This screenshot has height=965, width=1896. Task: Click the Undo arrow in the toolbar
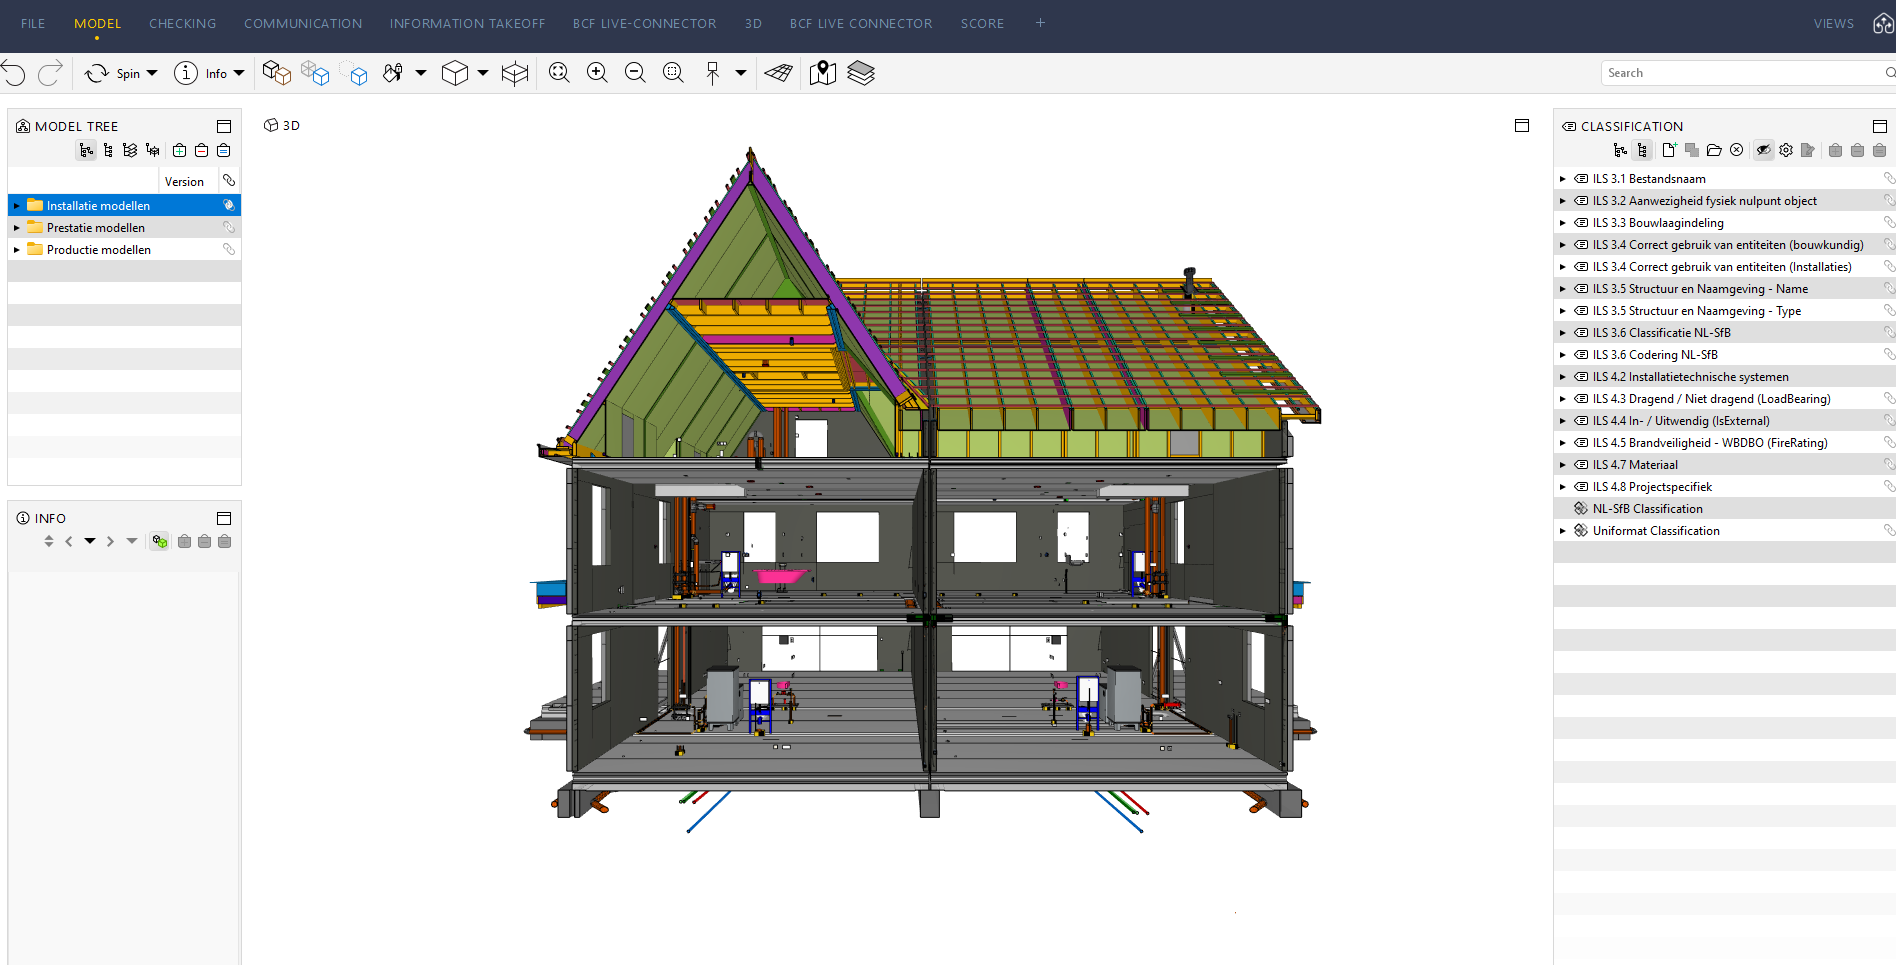pyautogui.click(x=14, y=73)
